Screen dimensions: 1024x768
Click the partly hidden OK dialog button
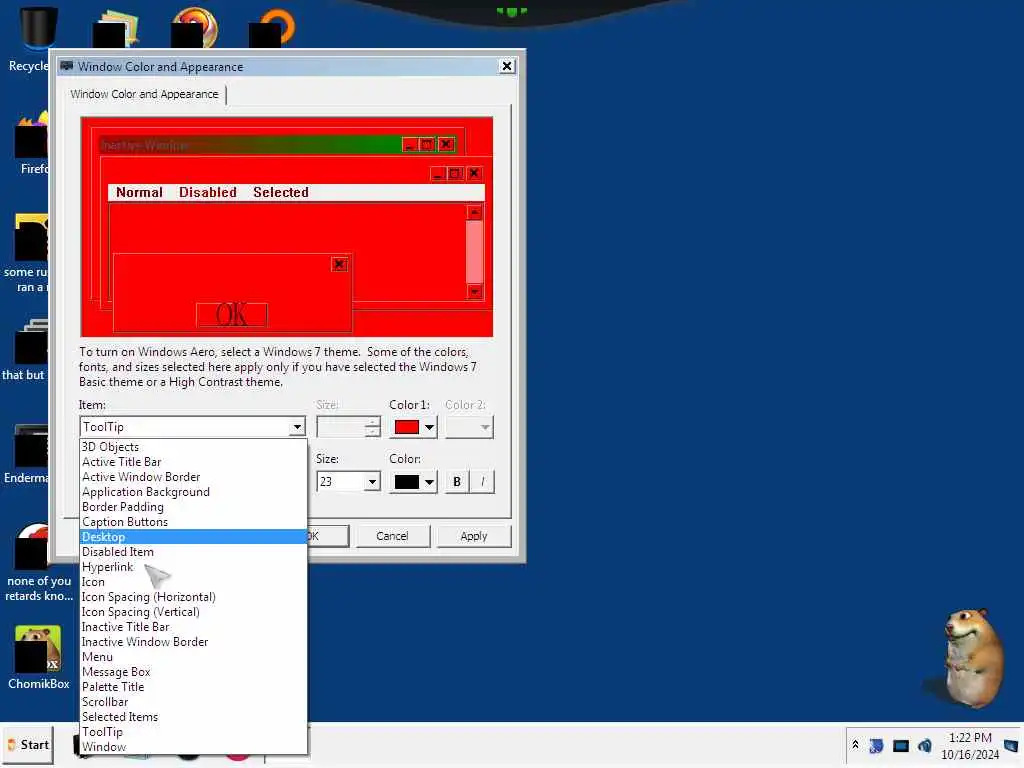[x=328, y=536]
